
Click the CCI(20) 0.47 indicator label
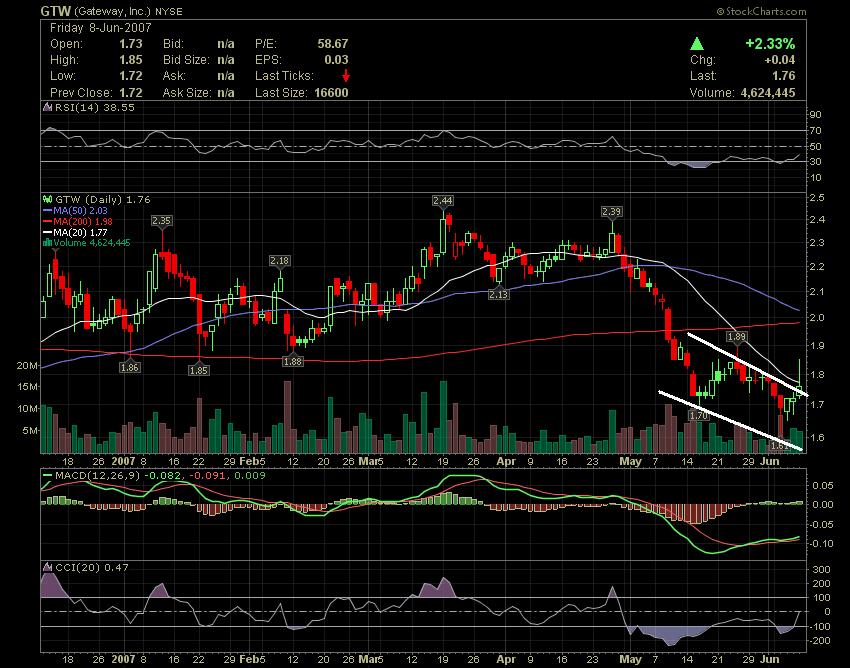[x=92, y=567]
